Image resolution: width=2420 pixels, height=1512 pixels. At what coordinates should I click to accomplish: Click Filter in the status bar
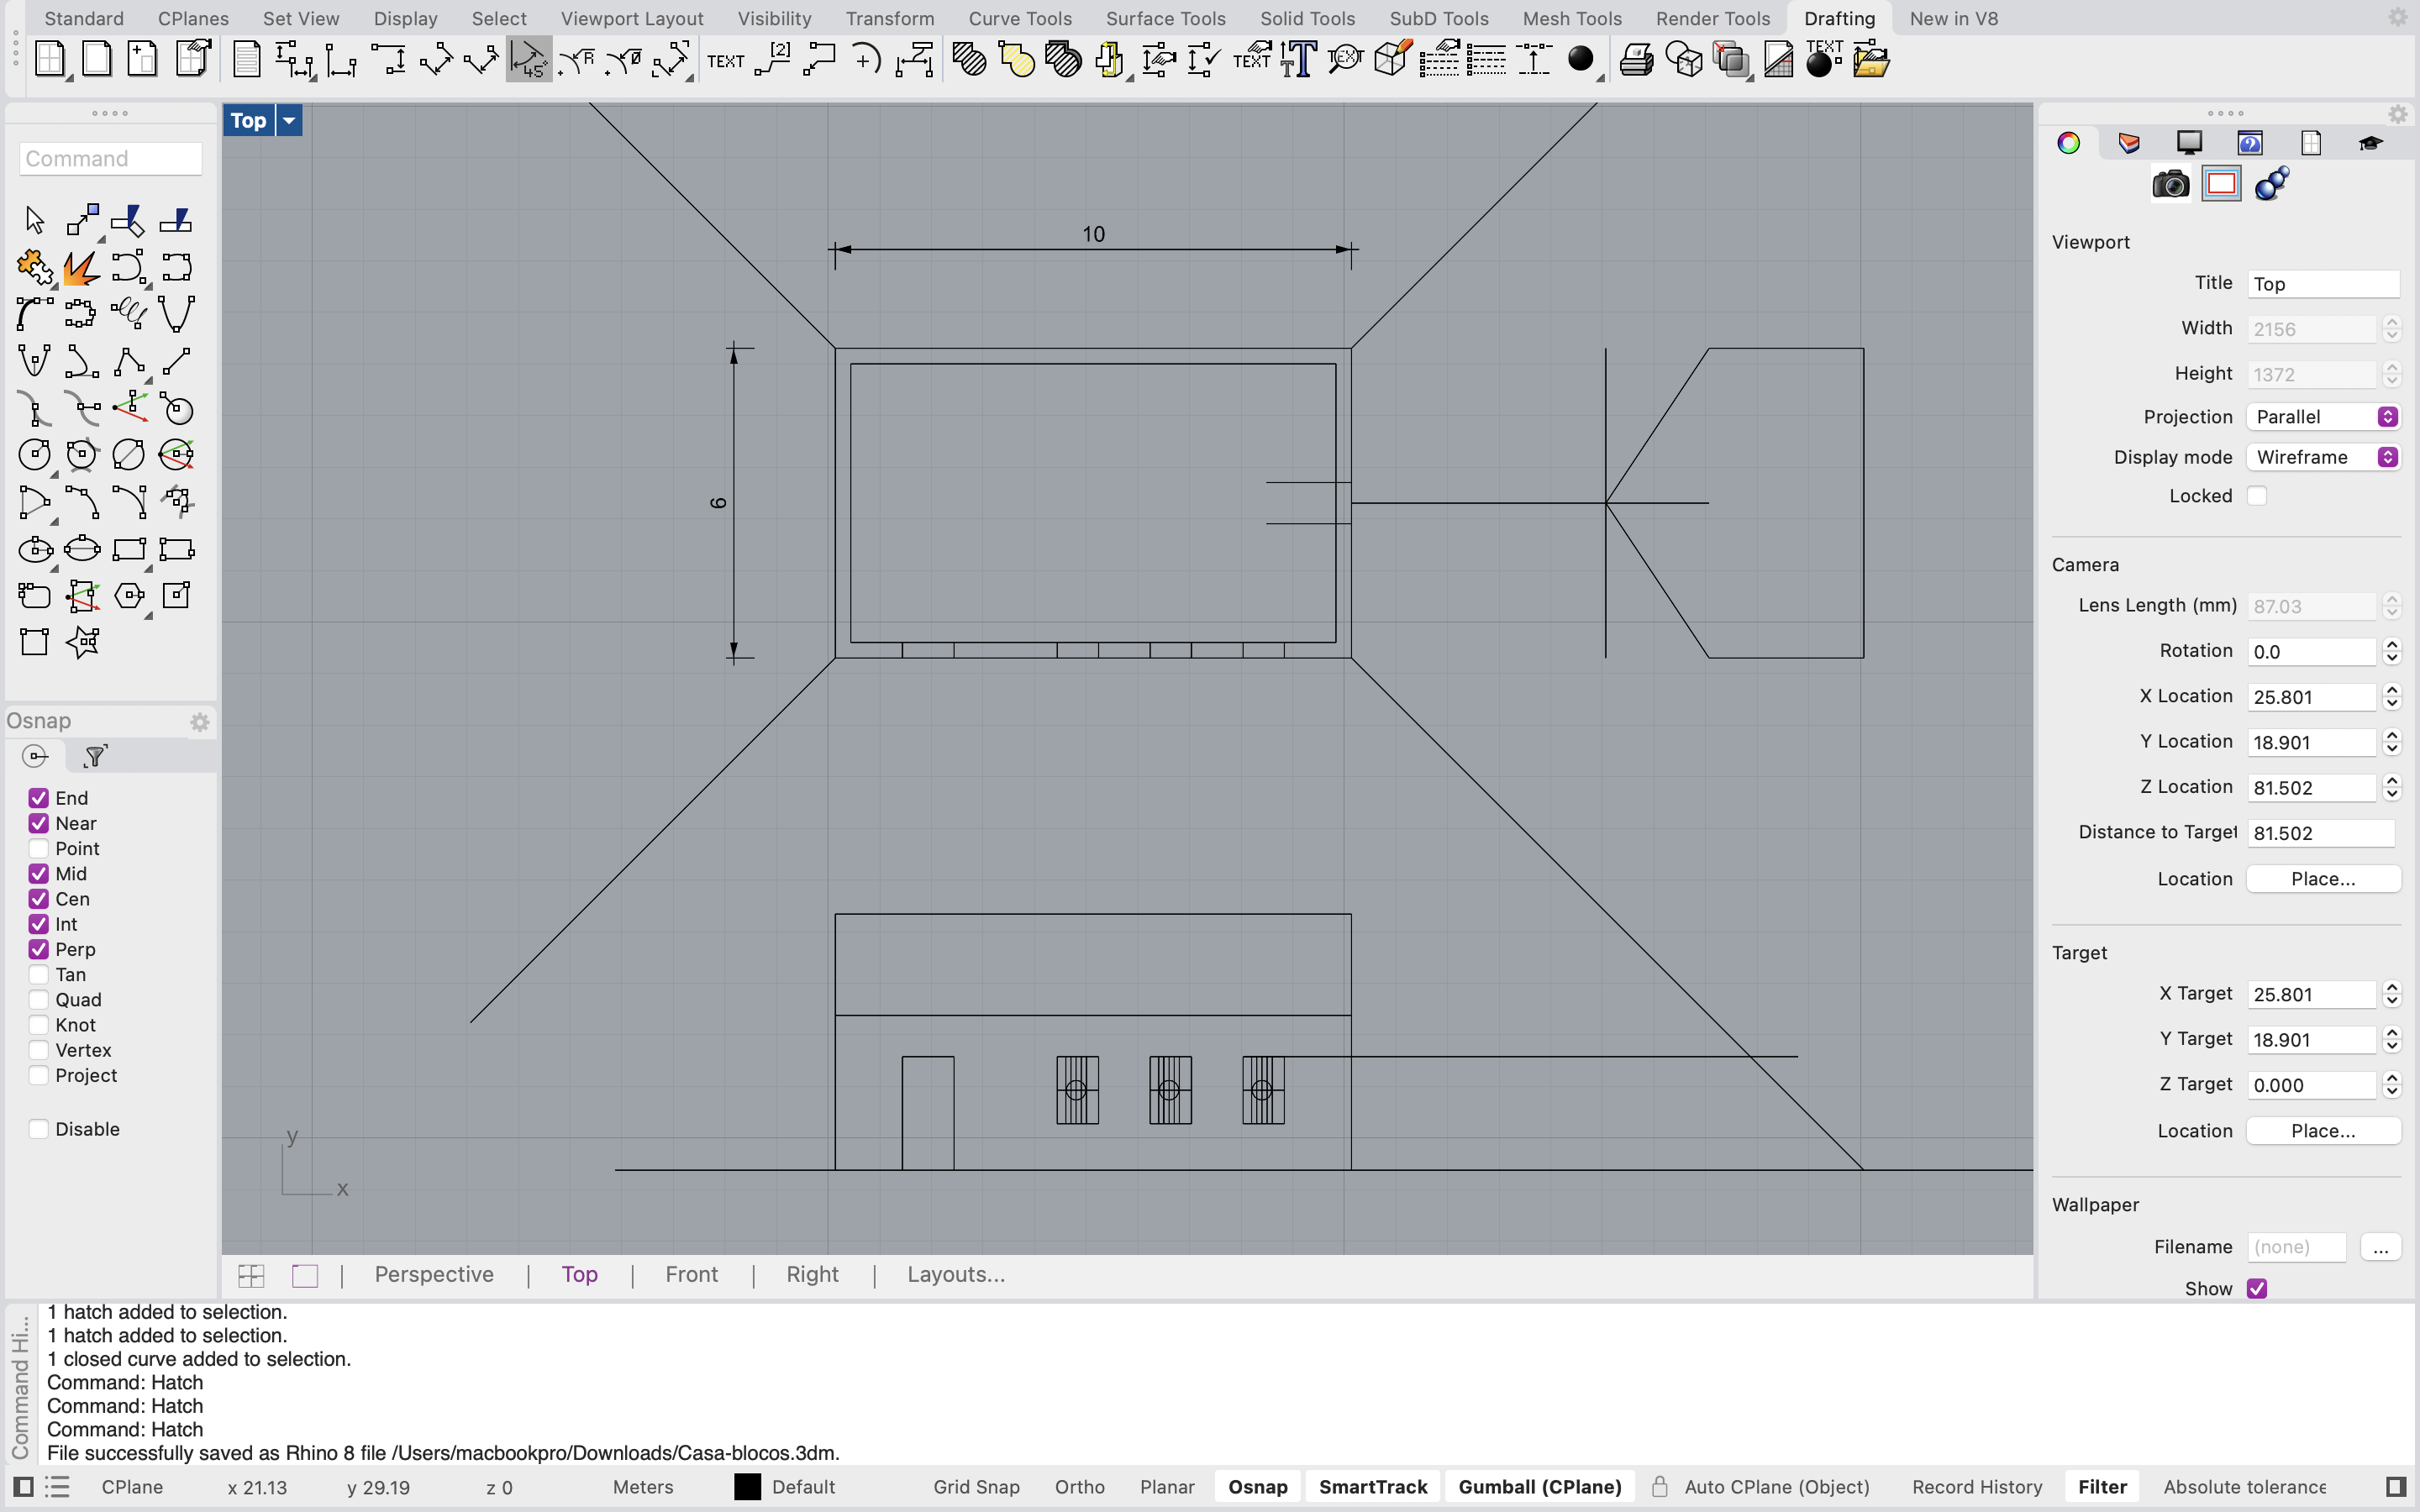pyautogui.click(x=2102, y=1487)
